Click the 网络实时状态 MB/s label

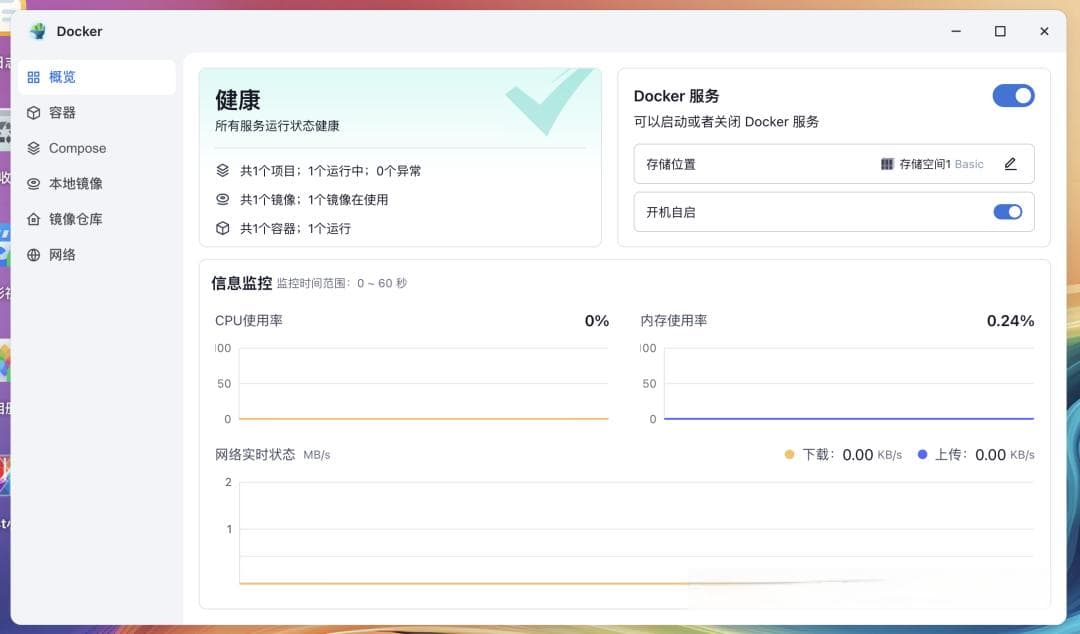click(x=273, y=455)
